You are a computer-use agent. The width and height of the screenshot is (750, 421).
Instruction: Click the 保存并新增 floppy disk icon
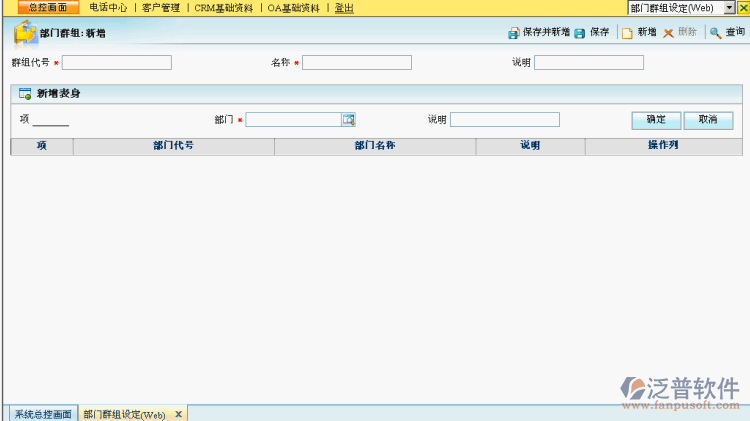[513, 33]
